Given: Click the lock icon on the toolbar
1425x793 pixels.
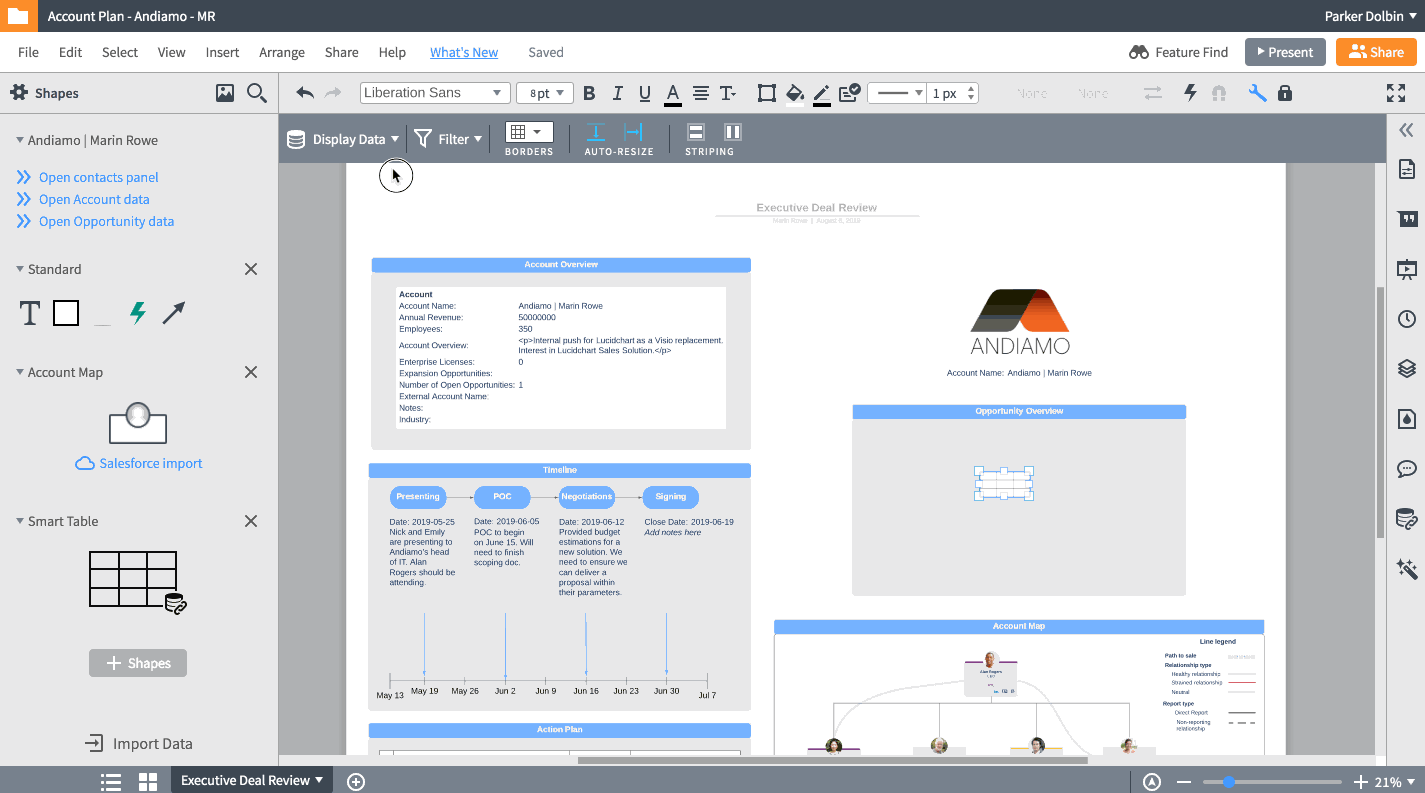Looking at the screenshot, I should coord(1285,92).
